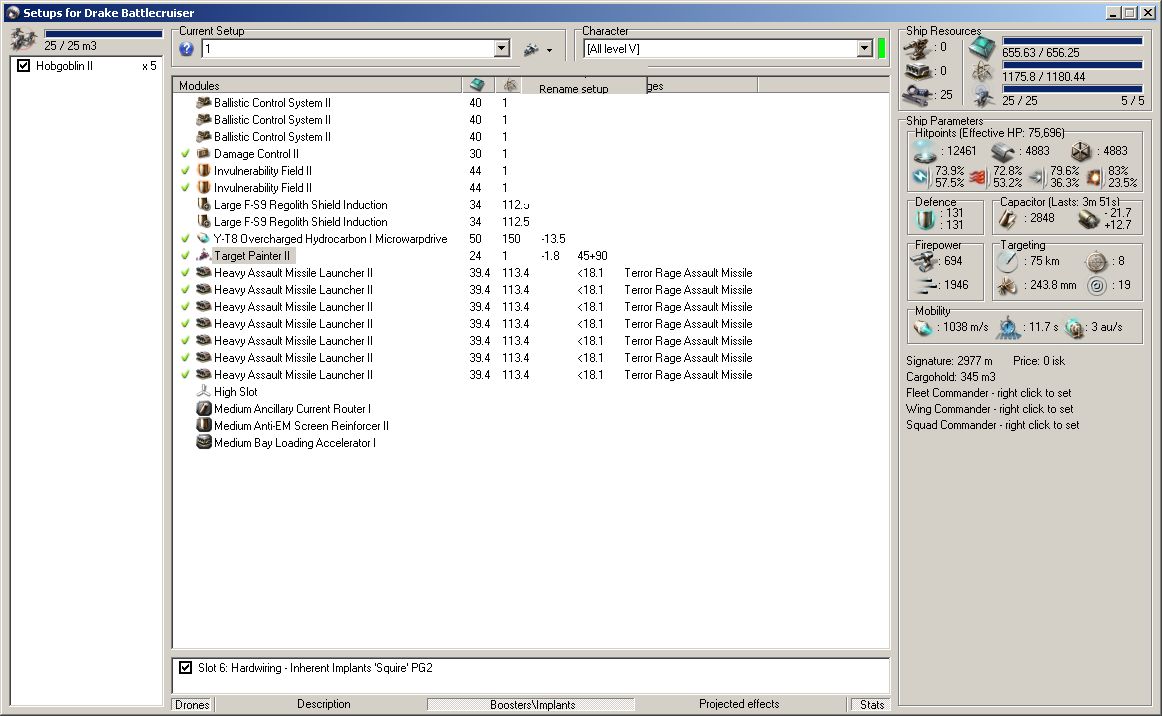This screenshot has height=716, width=1162.
Task: Click the Defence shield icon showing 131
Action: click(925, 219)
